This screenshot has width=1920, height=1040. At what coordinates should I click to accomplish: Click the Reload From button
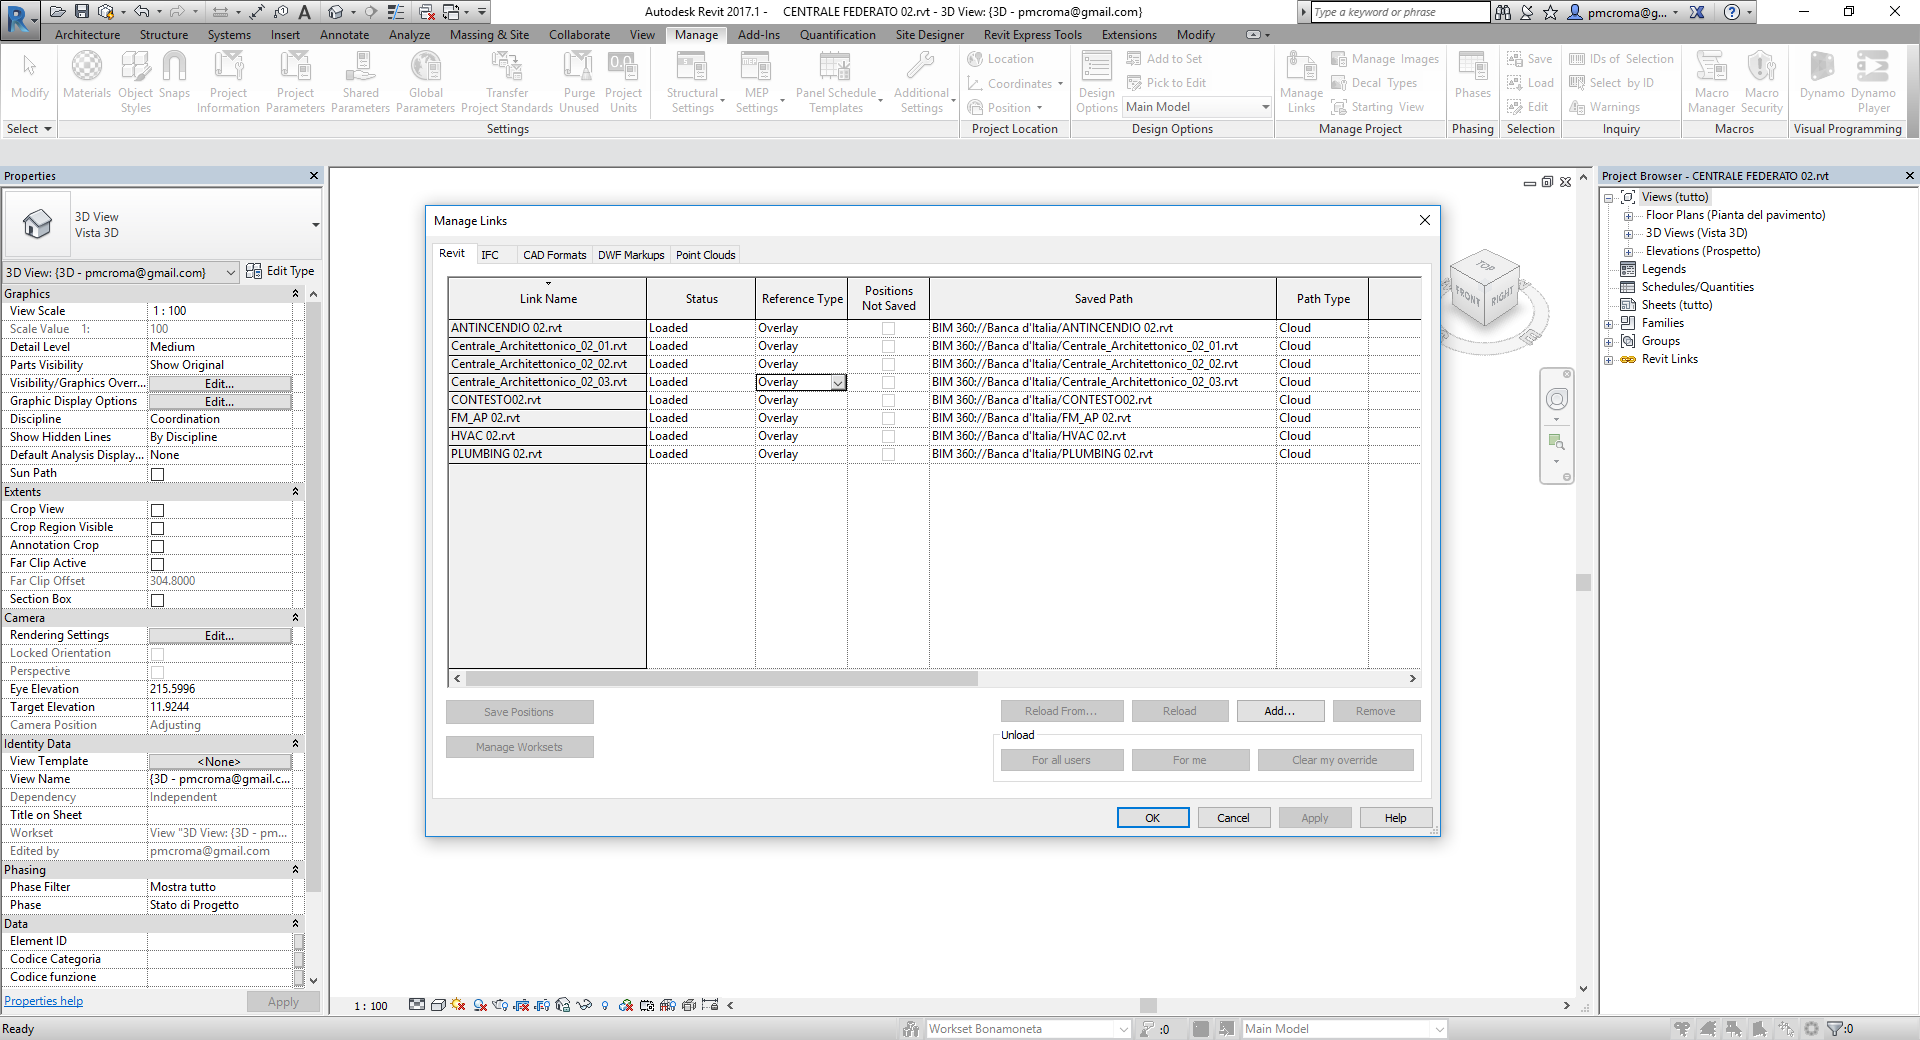[x=1061, y=711]
